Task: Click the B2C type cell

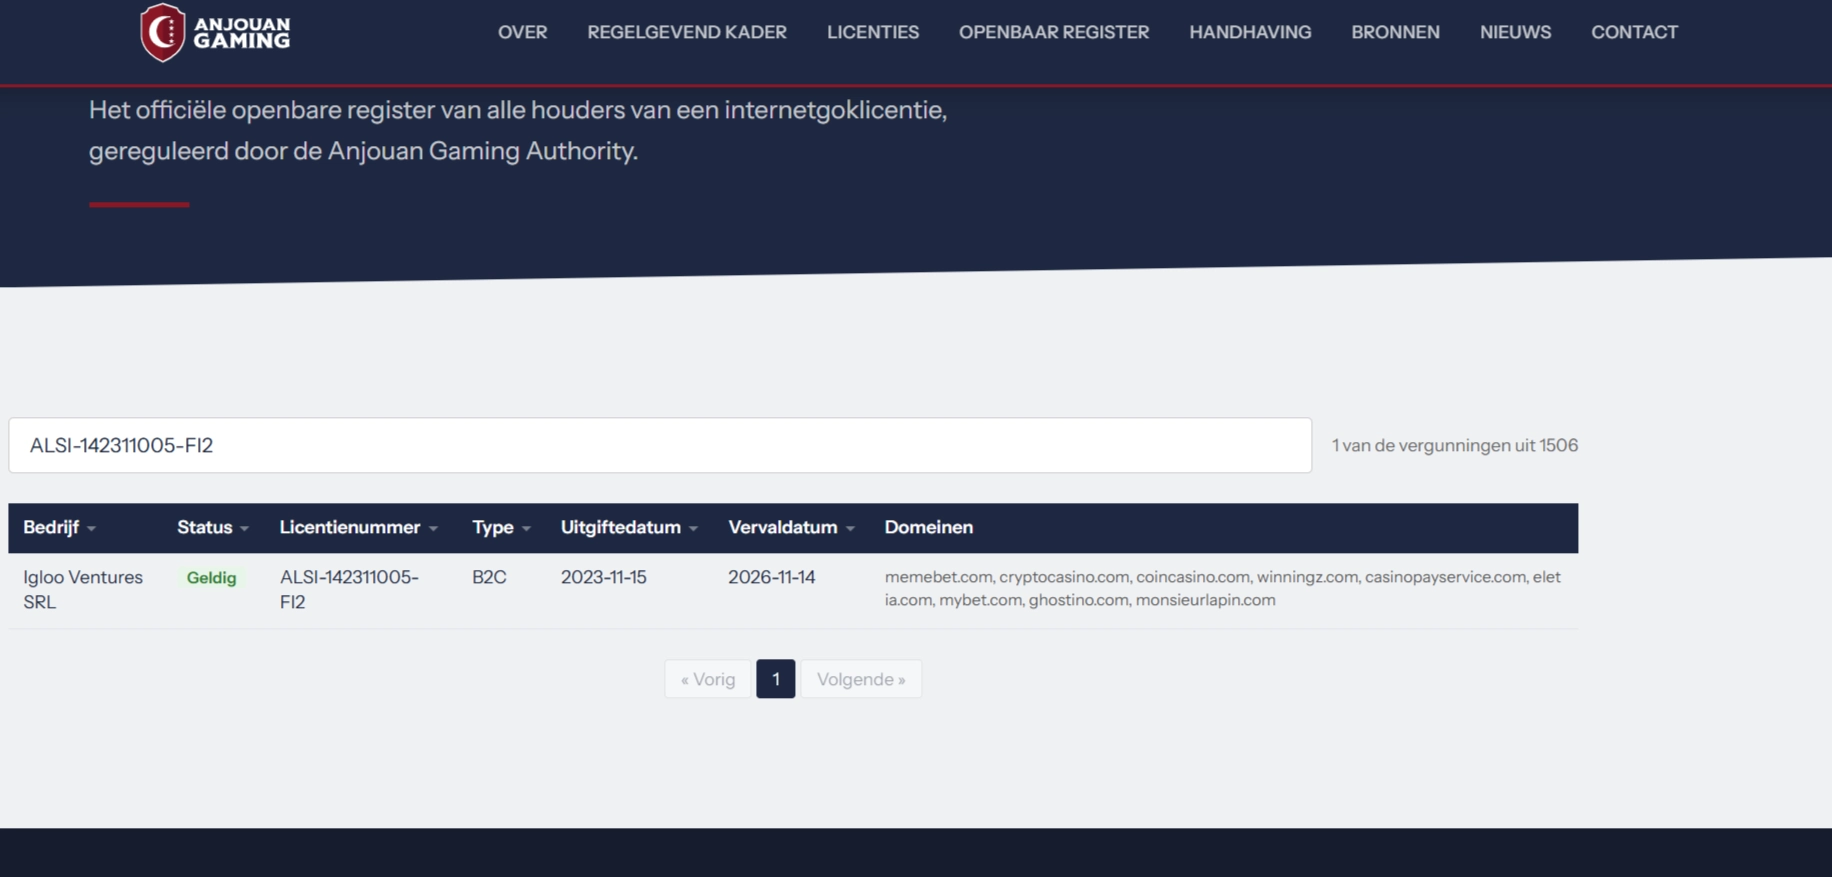Action: [x=489, y=577]
